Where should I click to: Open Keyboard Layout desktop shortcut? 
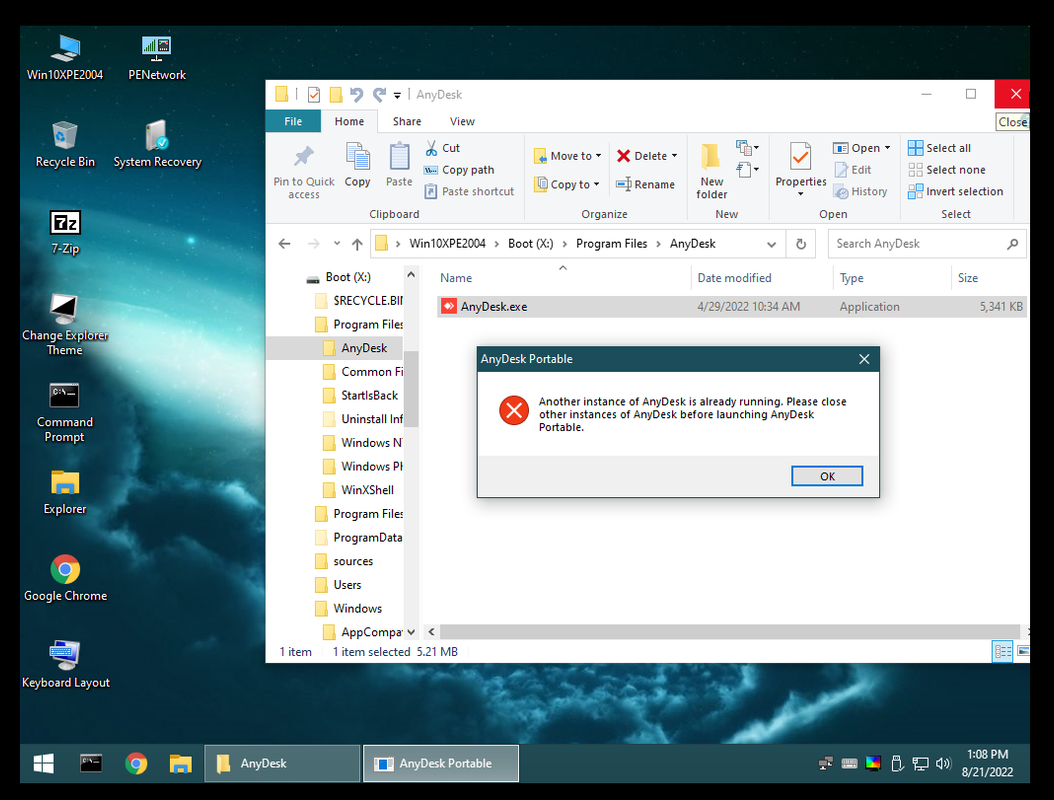click(65, 664)
